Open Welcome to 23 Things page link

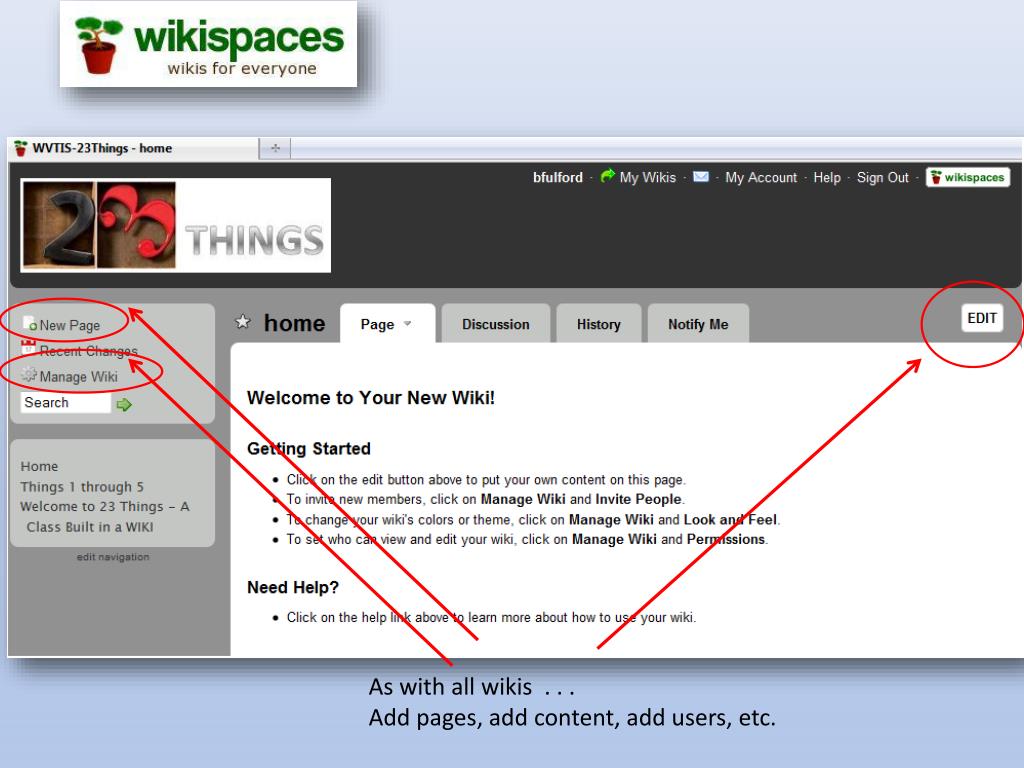coord(104,517)
